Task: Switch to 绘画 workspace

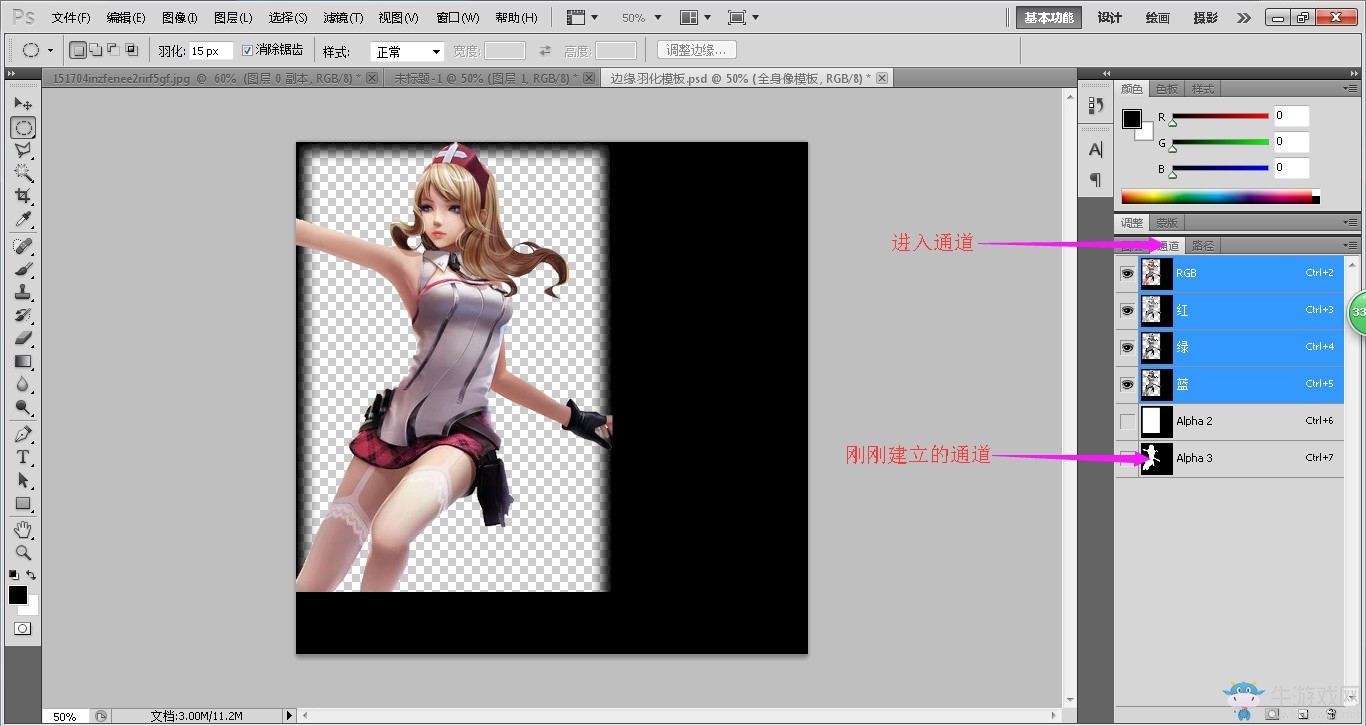Action: pos(1158,18)
